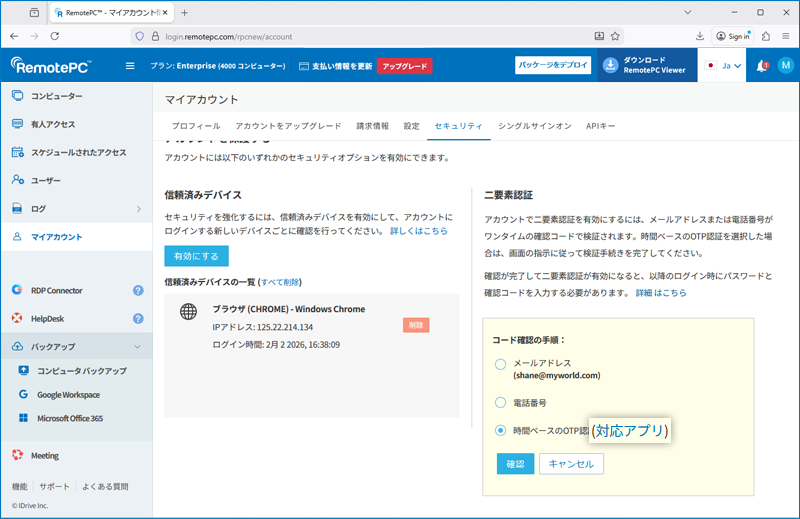Reload the page in browser

[55, 36]
